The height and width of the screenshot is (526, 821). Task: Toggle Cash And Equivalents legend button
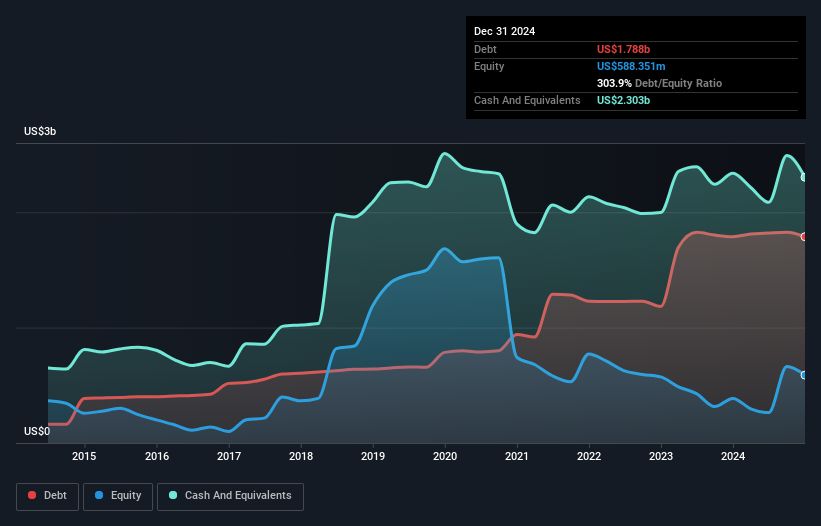pos(230,496)
